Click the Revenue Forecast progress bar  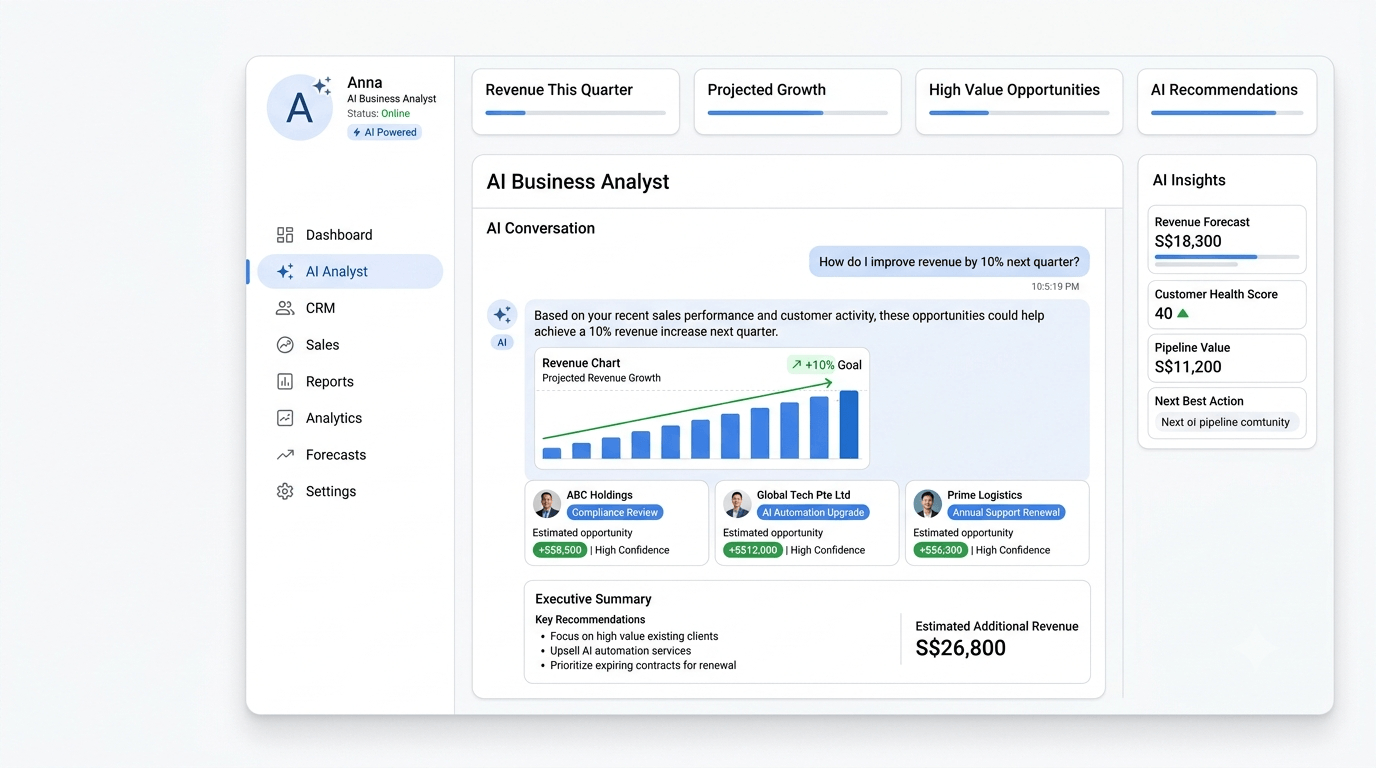tap(1227, 257)
